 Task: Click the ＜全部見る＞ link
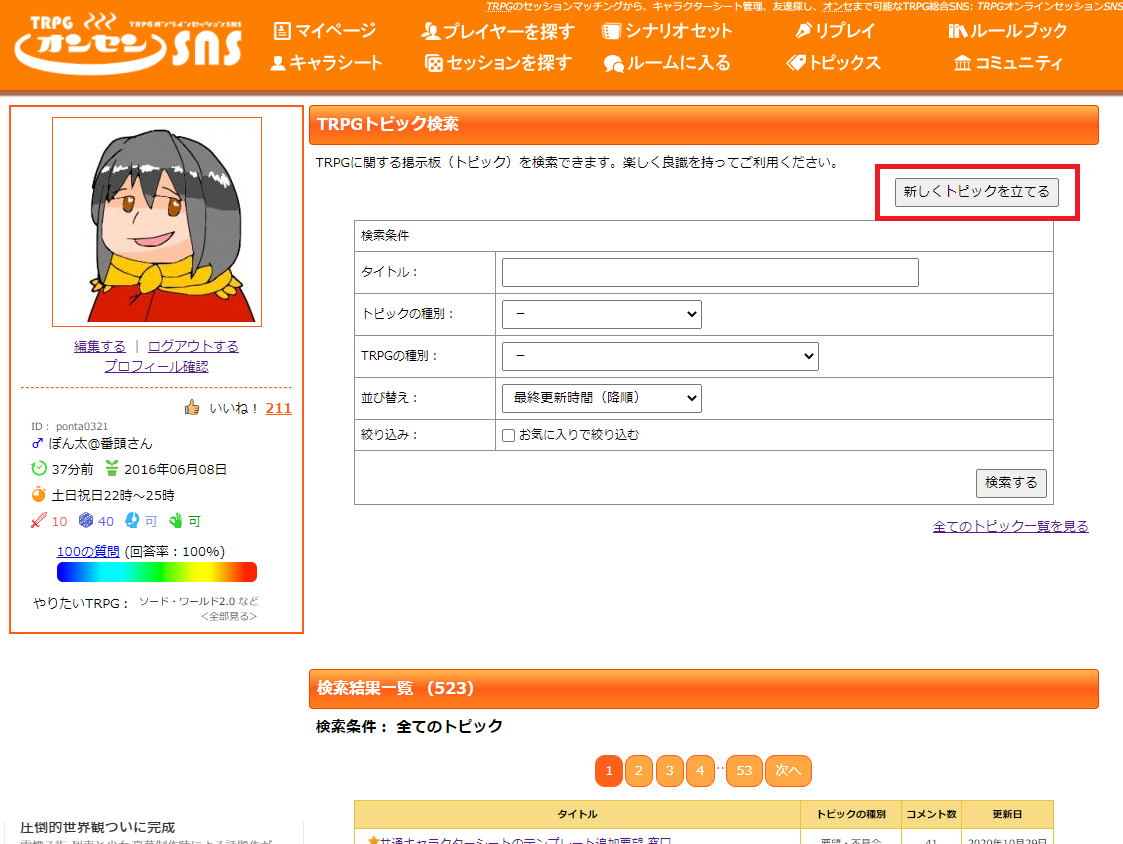(229, 616)
